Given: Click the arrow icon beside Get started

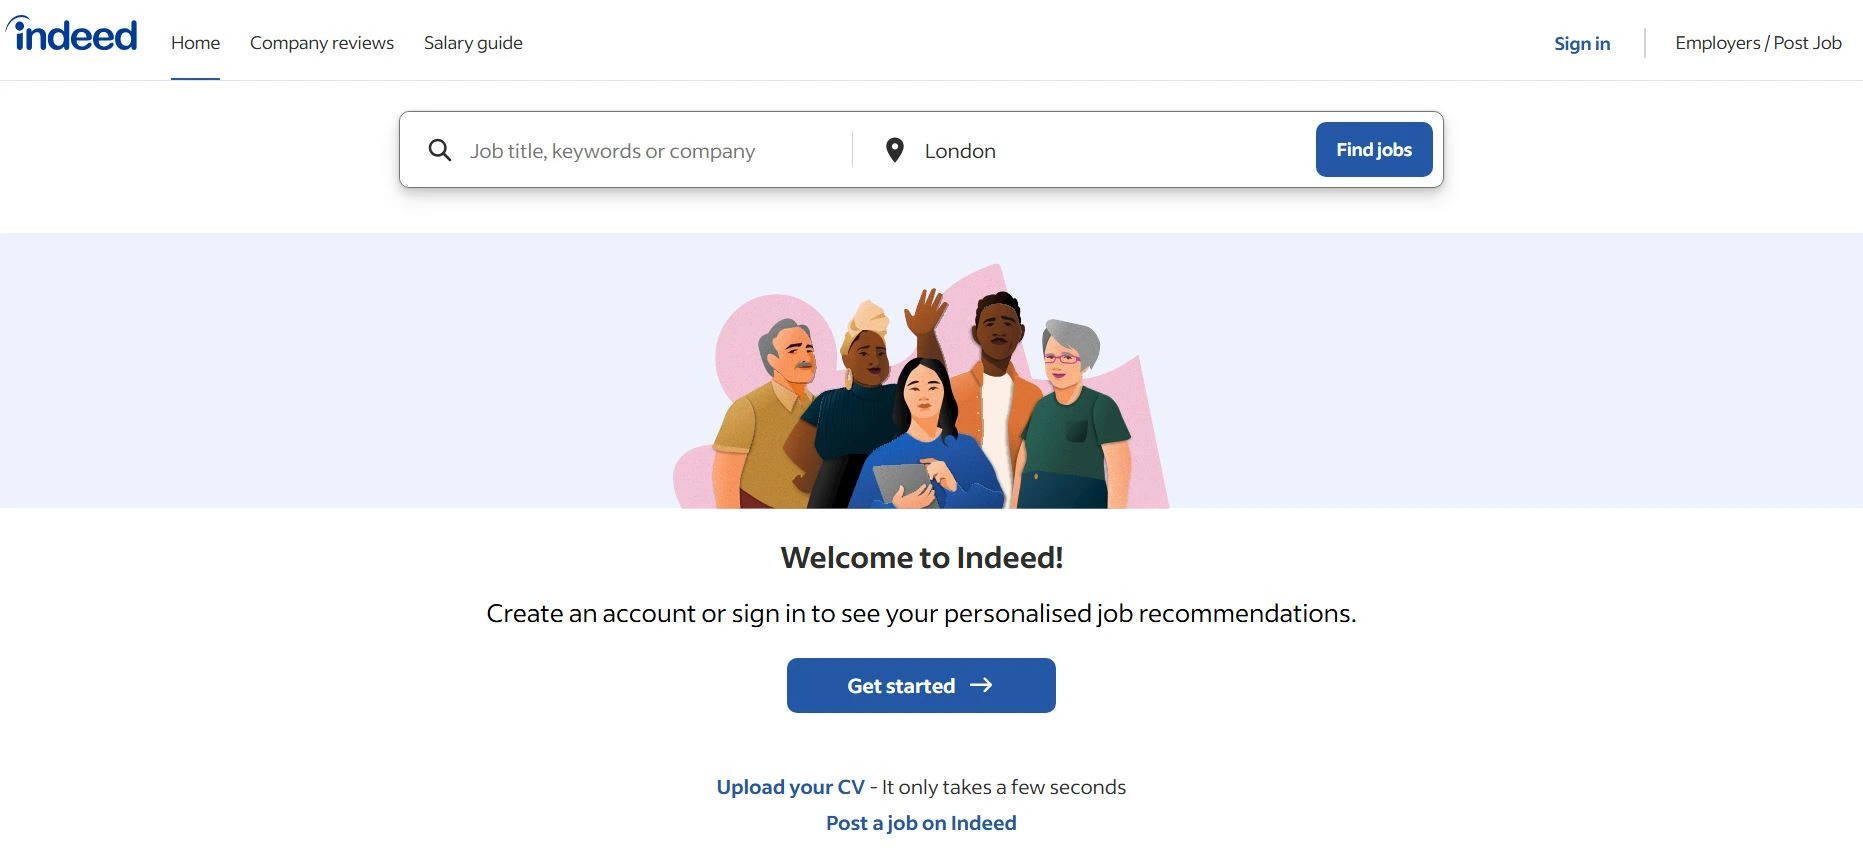Looking at the screenshot, I should (x=981, y=685).
